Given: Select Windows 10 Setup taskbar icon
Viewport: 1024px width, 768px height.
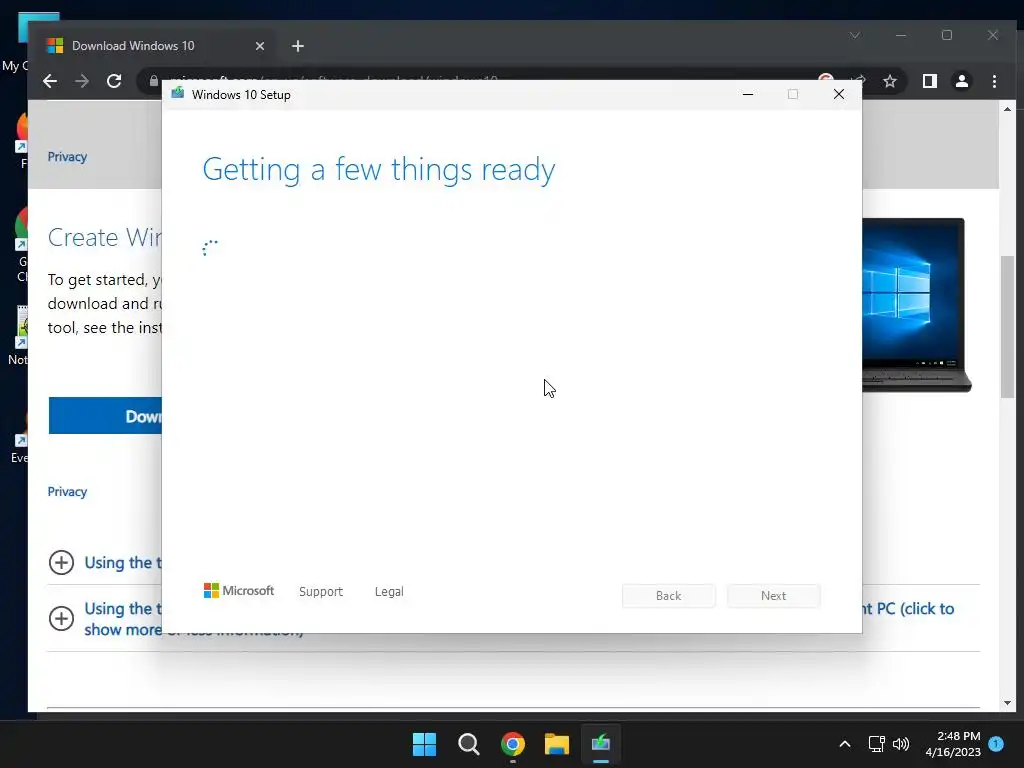Looking at the screenshot, I should [x=601, y=744].
